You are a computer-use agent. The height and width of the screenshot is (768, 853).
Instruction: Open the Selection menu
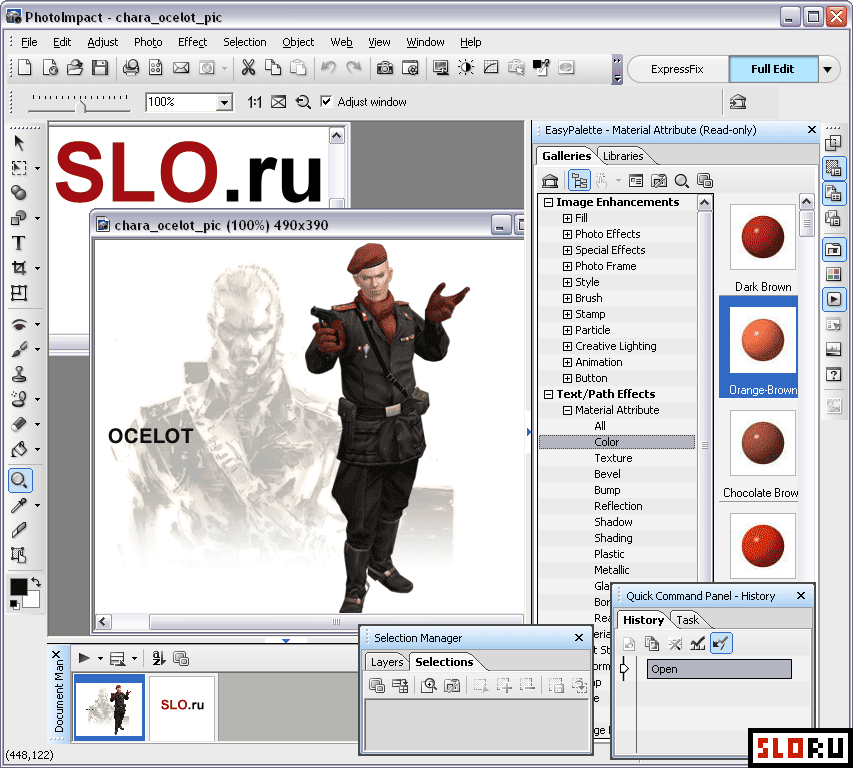(245, 42)
